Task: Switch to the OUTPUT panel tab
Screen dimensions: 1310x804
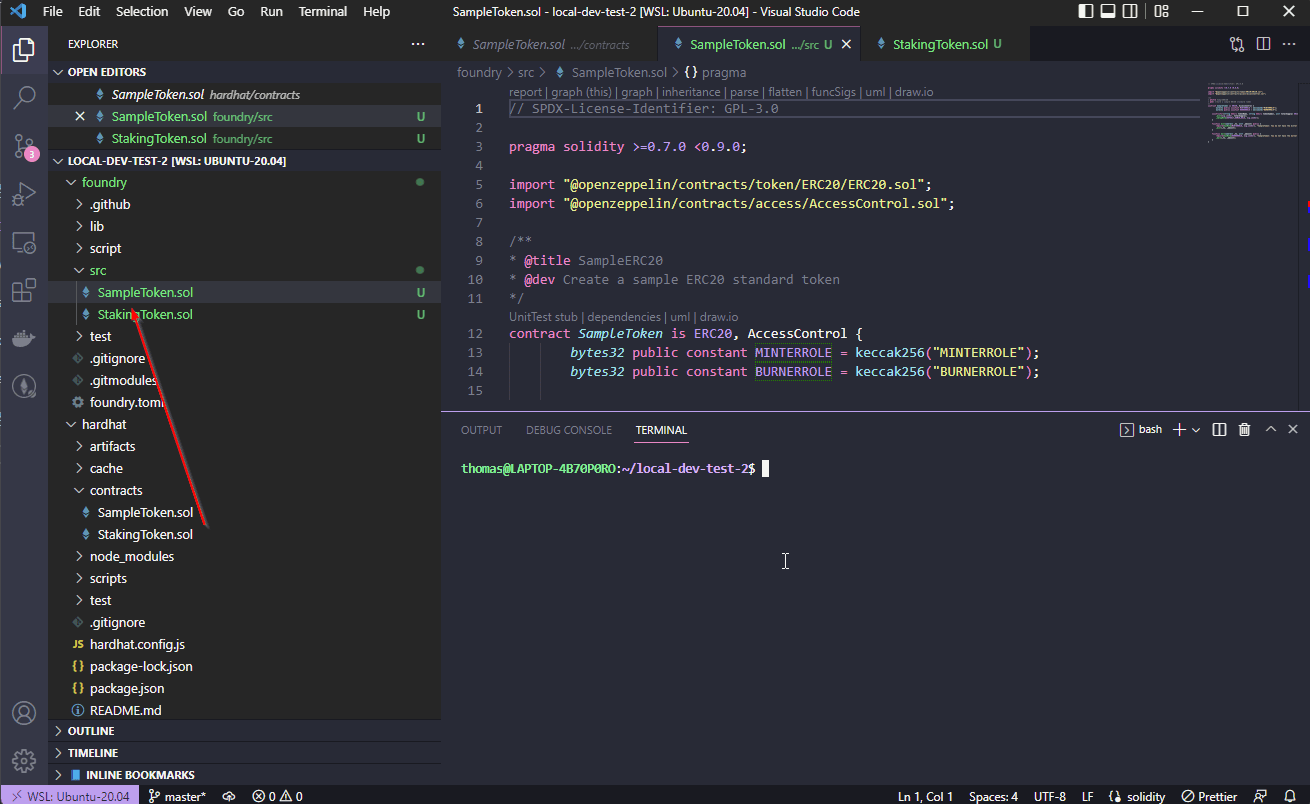Action: [481, 430]
